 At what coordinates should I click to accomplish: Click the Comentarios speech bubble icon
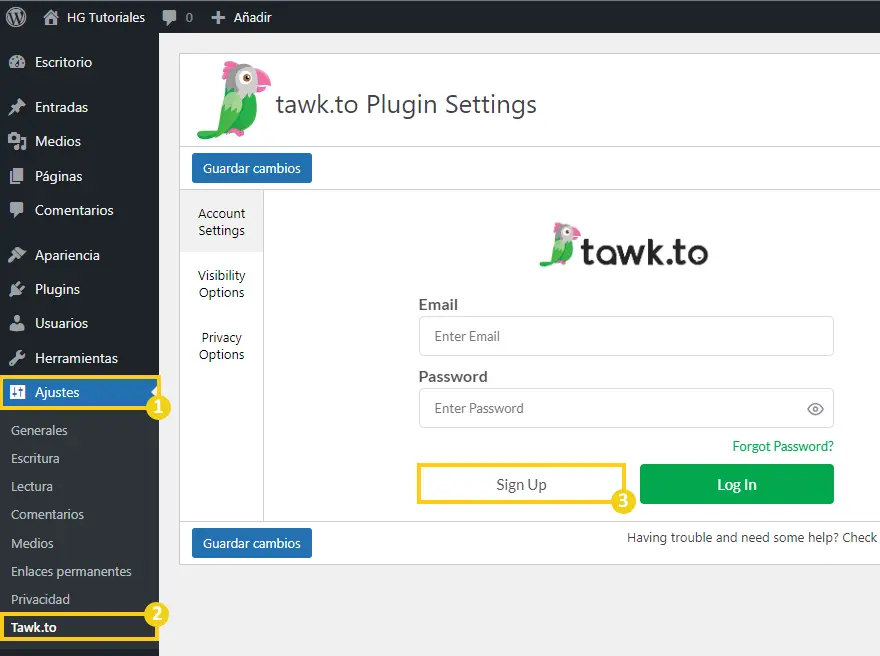pos(17,210)
